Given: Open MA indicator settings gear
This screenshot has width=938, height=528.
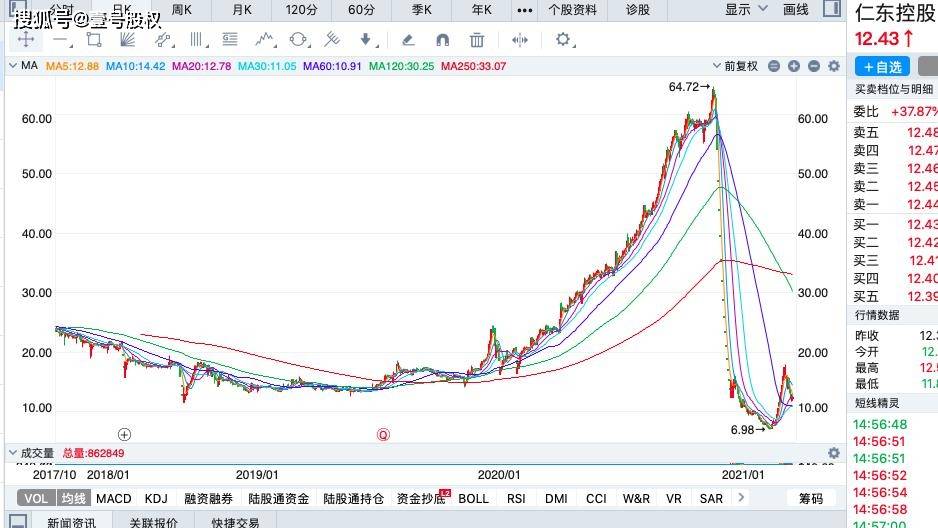Looking at the screenshot, I should pyautogui.click(x=833, y=66).
